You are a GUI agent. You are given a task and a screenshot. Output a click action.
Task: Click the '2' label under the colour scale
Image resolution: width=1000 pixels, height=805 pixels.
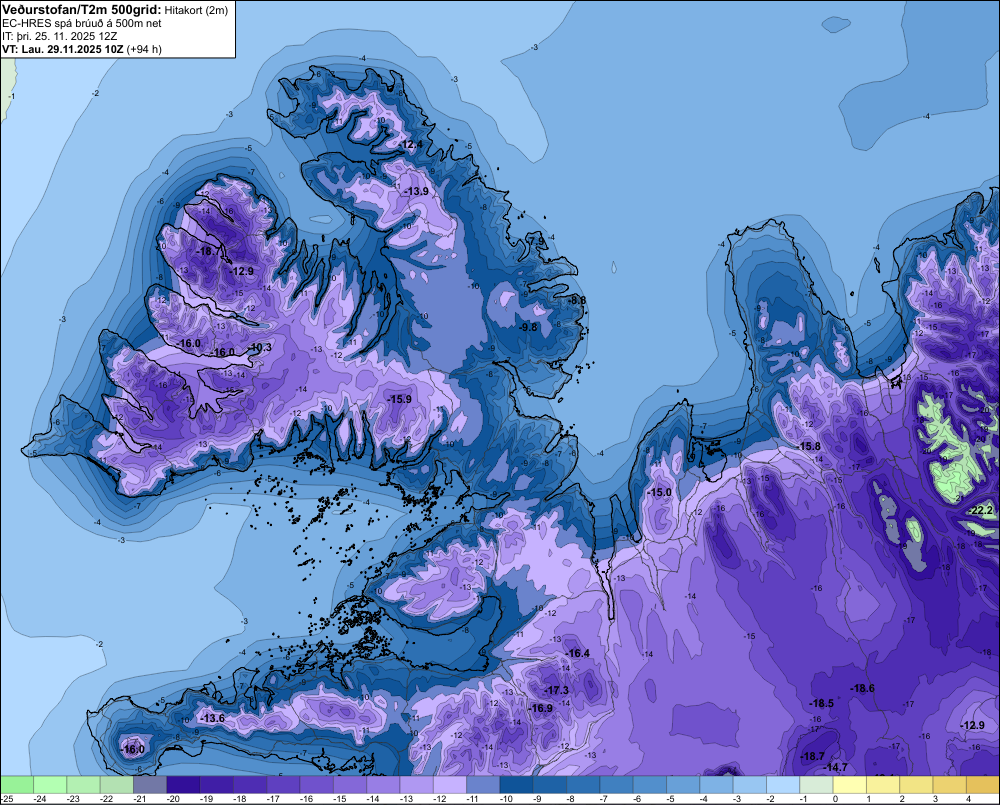click(x=902, y=799)
